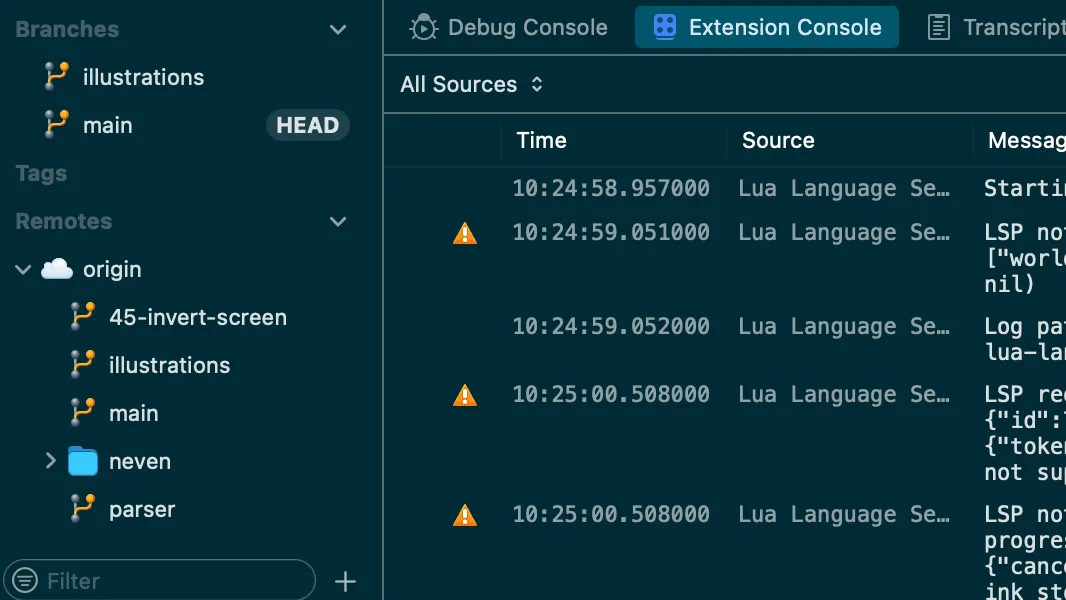Collapse the Branches section
Viewport: 1066px width, 600px height.
click(338, 29)
